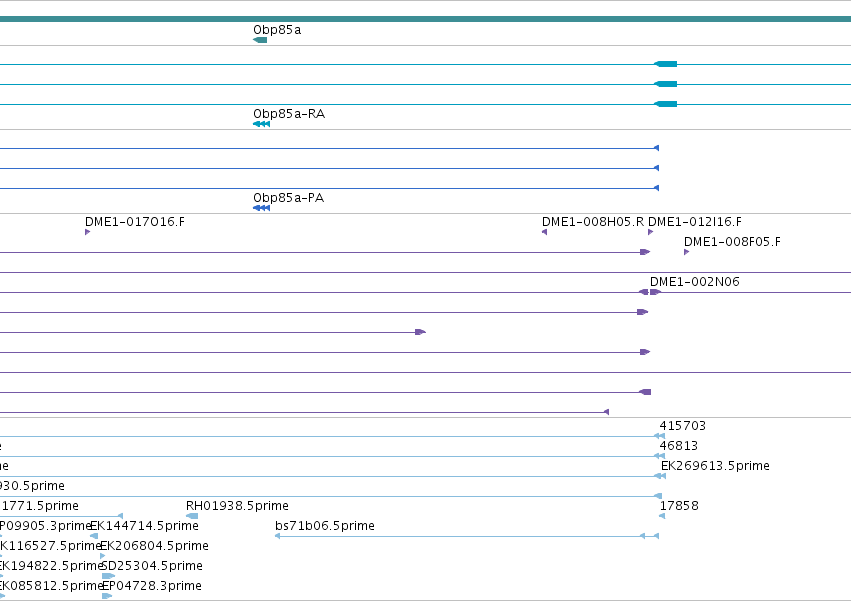
Task: Click the DME1-012I16.F purple arrow marker
Action: pyautogui.click(x=651, y=232)
